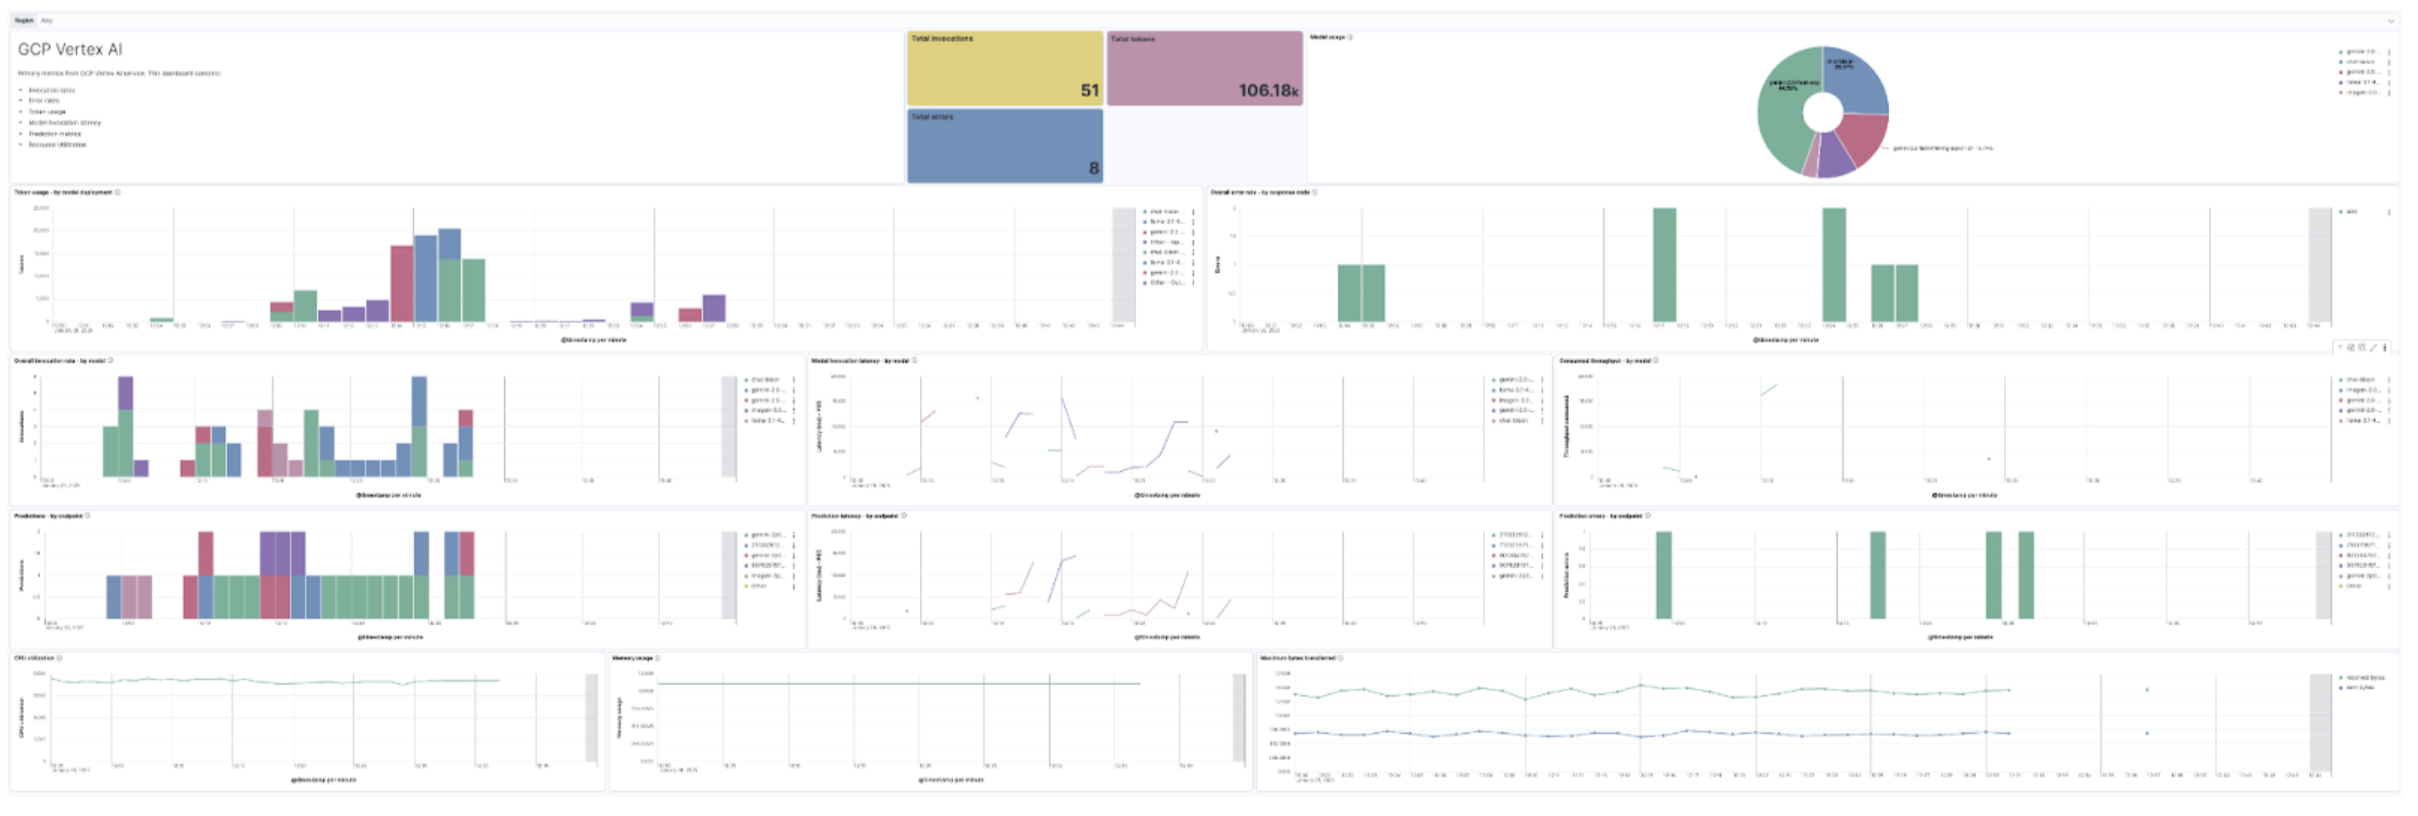Click info icon beside Maximum bytes transferred title
This screenshot has height=816, width=2418.
tap(1340, 658)
